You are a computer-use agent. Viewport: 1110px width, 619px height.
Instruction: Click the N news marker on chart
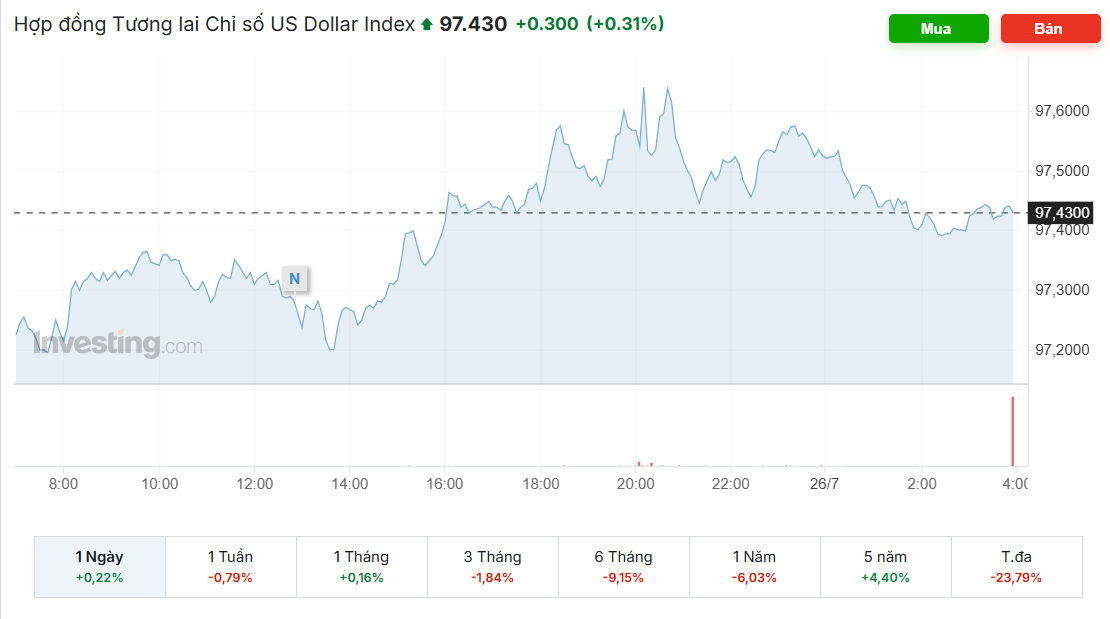tap(294, 279)
